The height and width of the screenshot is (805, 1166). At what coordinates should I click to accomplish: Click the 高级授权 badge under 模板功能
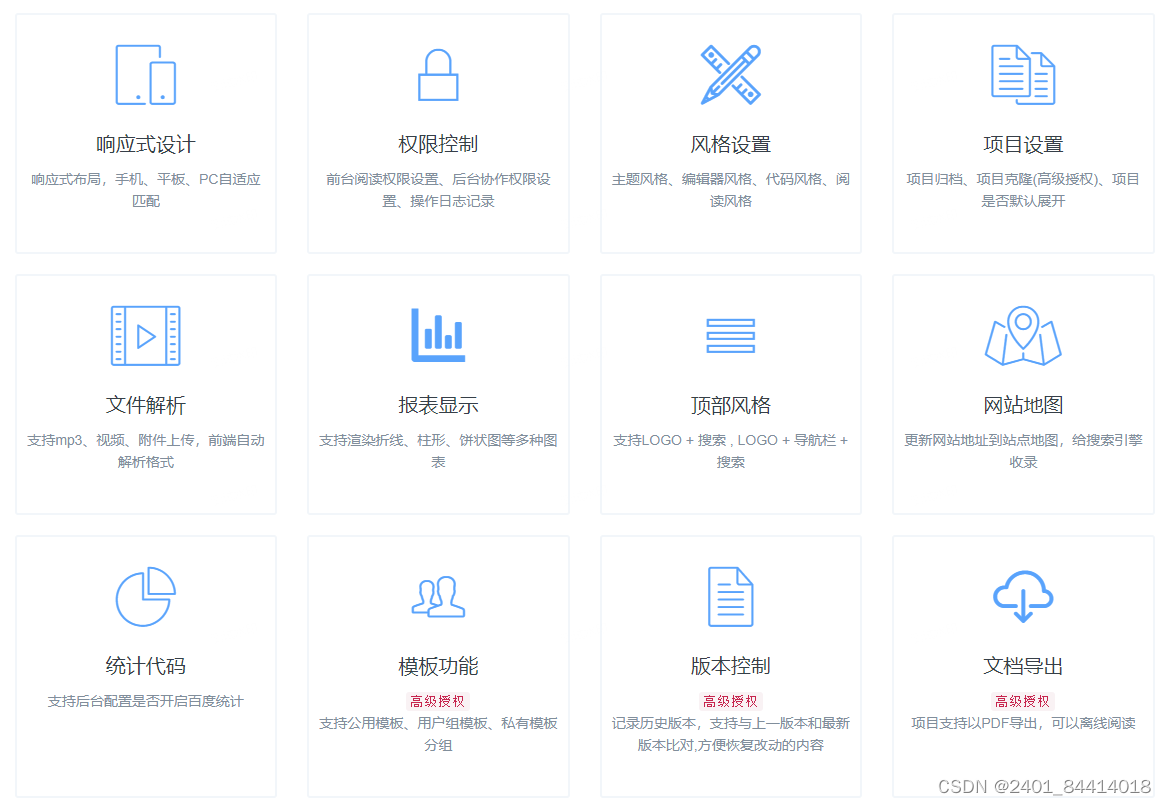pos(437,701)
